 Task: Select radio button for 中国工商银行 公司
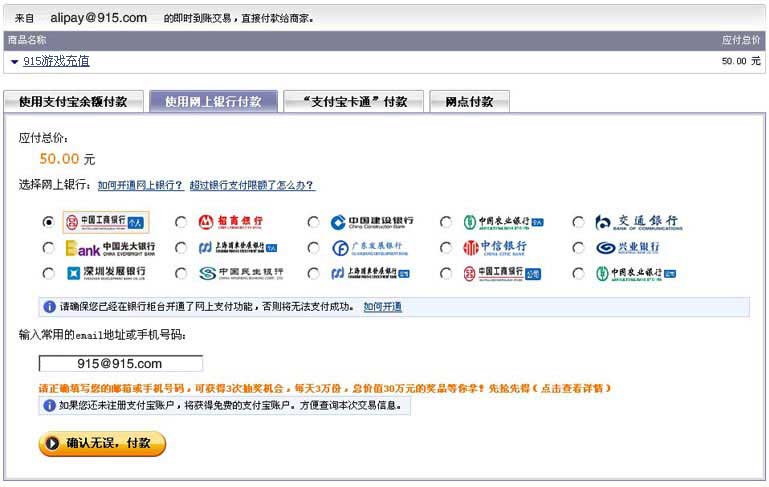tap(446, 273)
